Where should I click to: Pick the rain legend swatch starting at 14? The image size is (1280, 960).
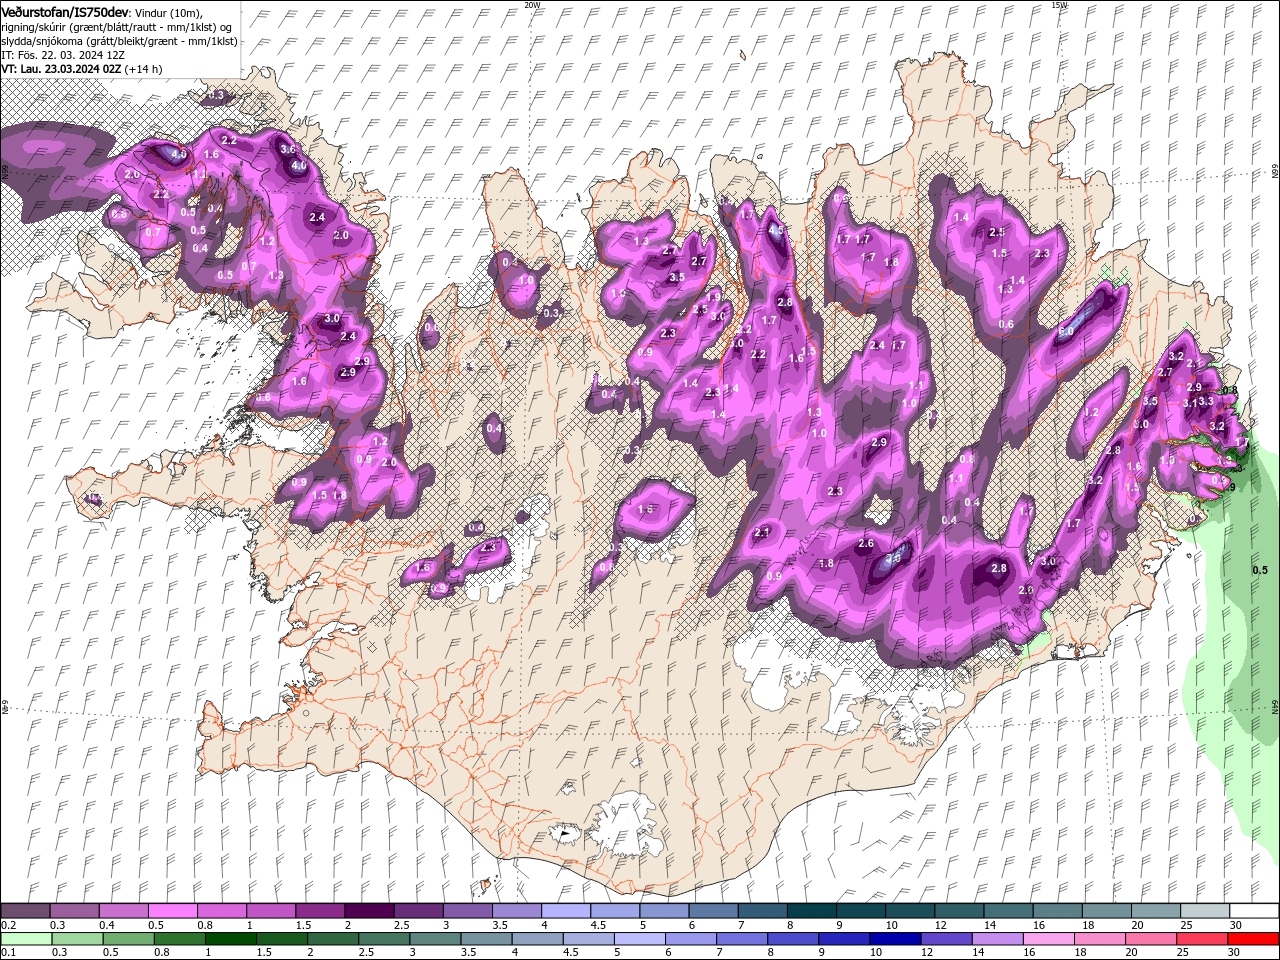point(996,938)
